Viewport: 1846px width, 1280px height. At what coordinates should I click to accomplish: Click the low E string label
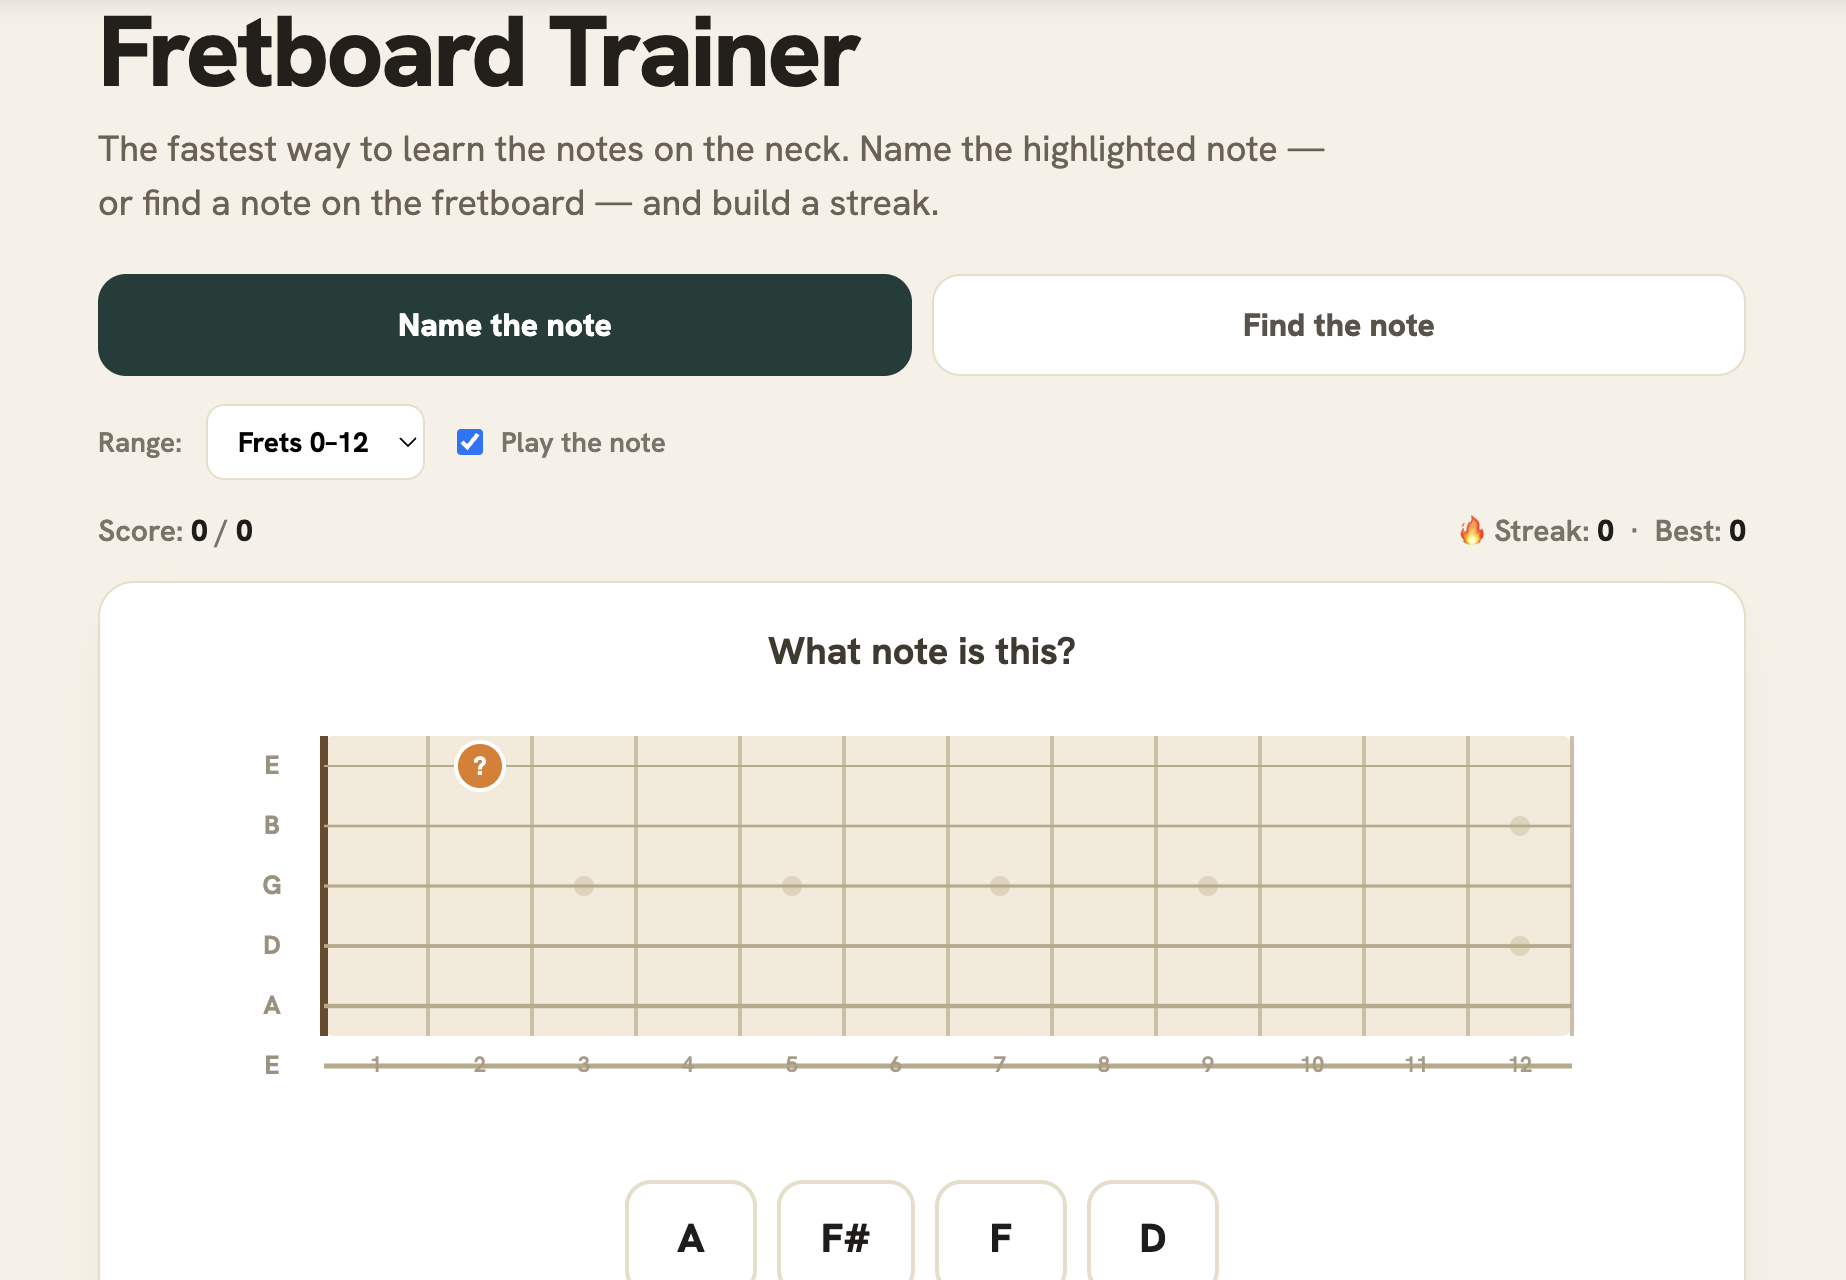(272, 1065)
